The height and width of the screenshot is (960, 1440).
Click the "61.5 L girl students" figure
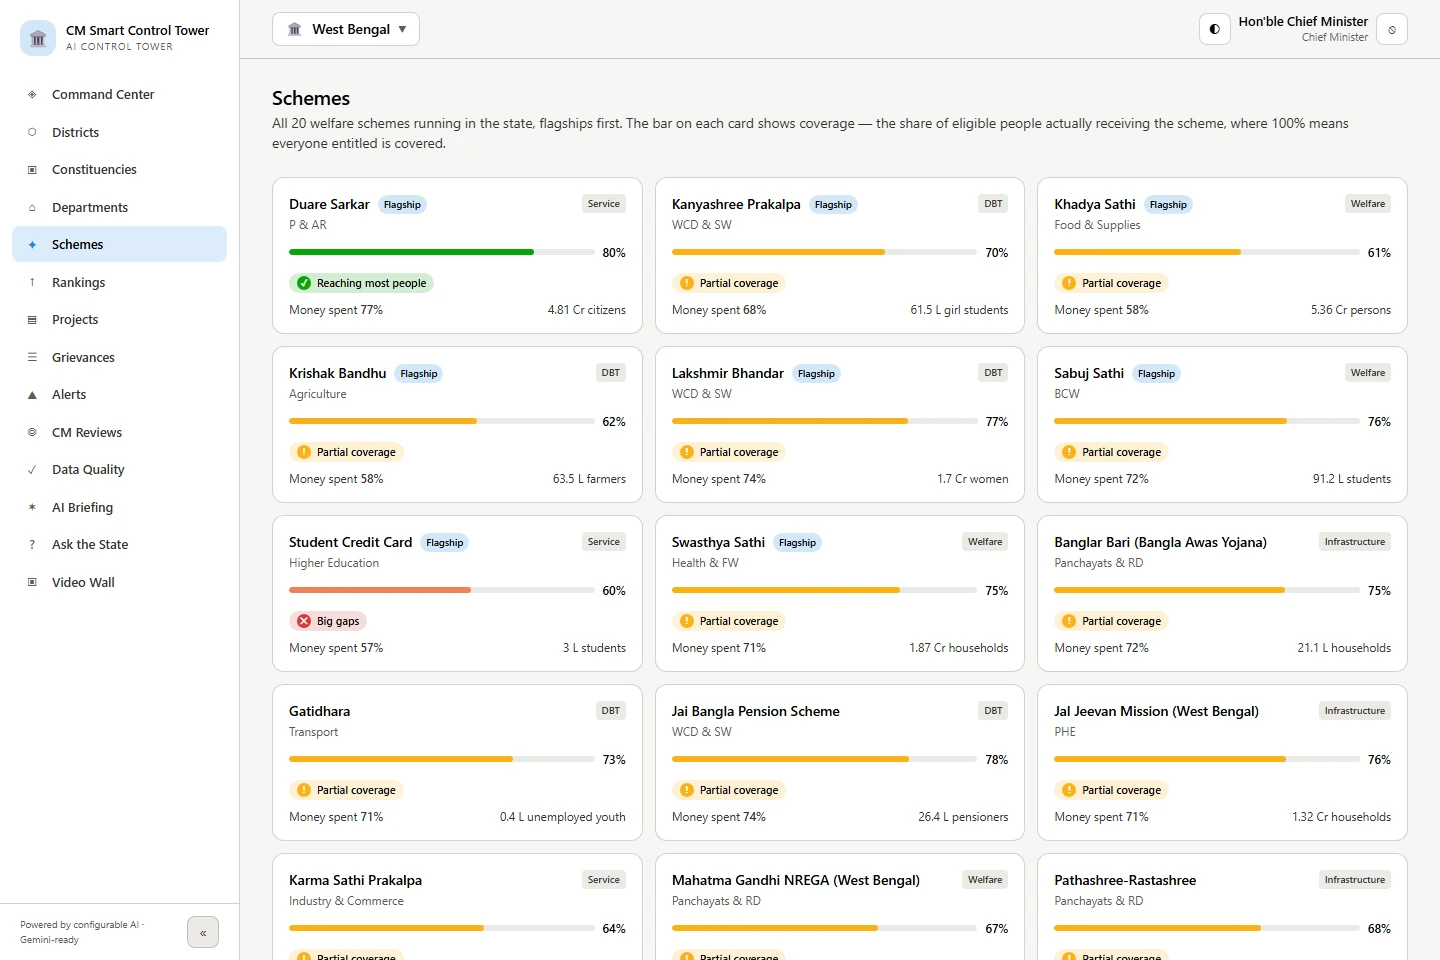click(x=959, y=310)
